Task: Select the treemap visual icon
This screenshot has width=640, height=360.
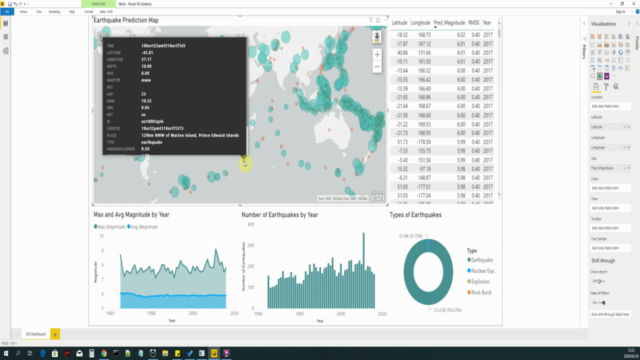Action: point(628,52)
